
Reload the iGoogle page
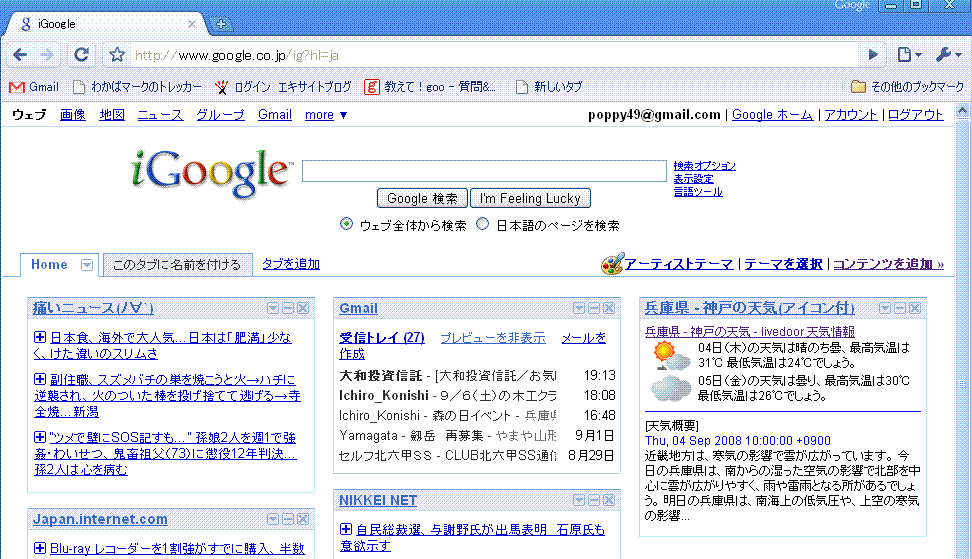[81, 55]
